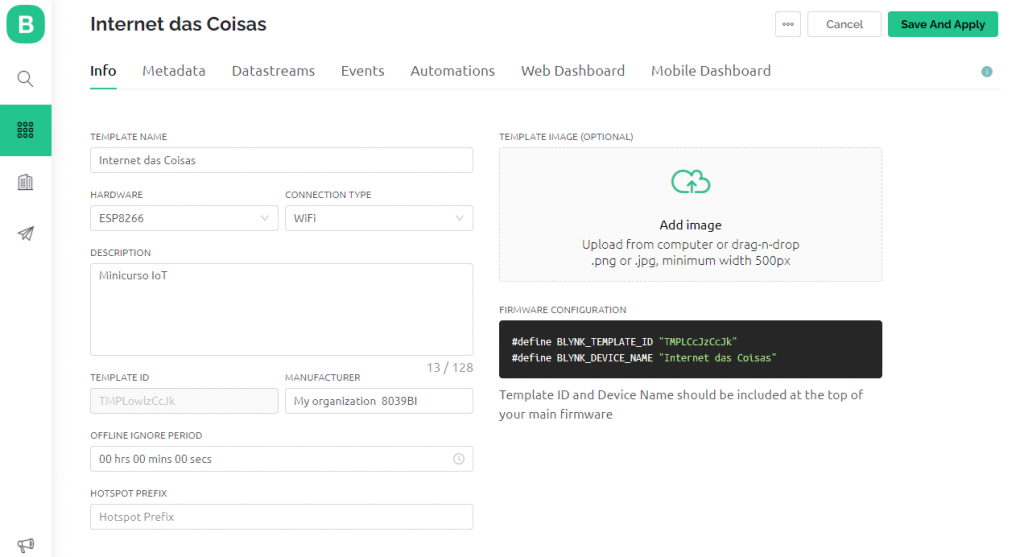Click the Save And Apply button
This screenshot has height=557, width=1024.
coord(942,24)
